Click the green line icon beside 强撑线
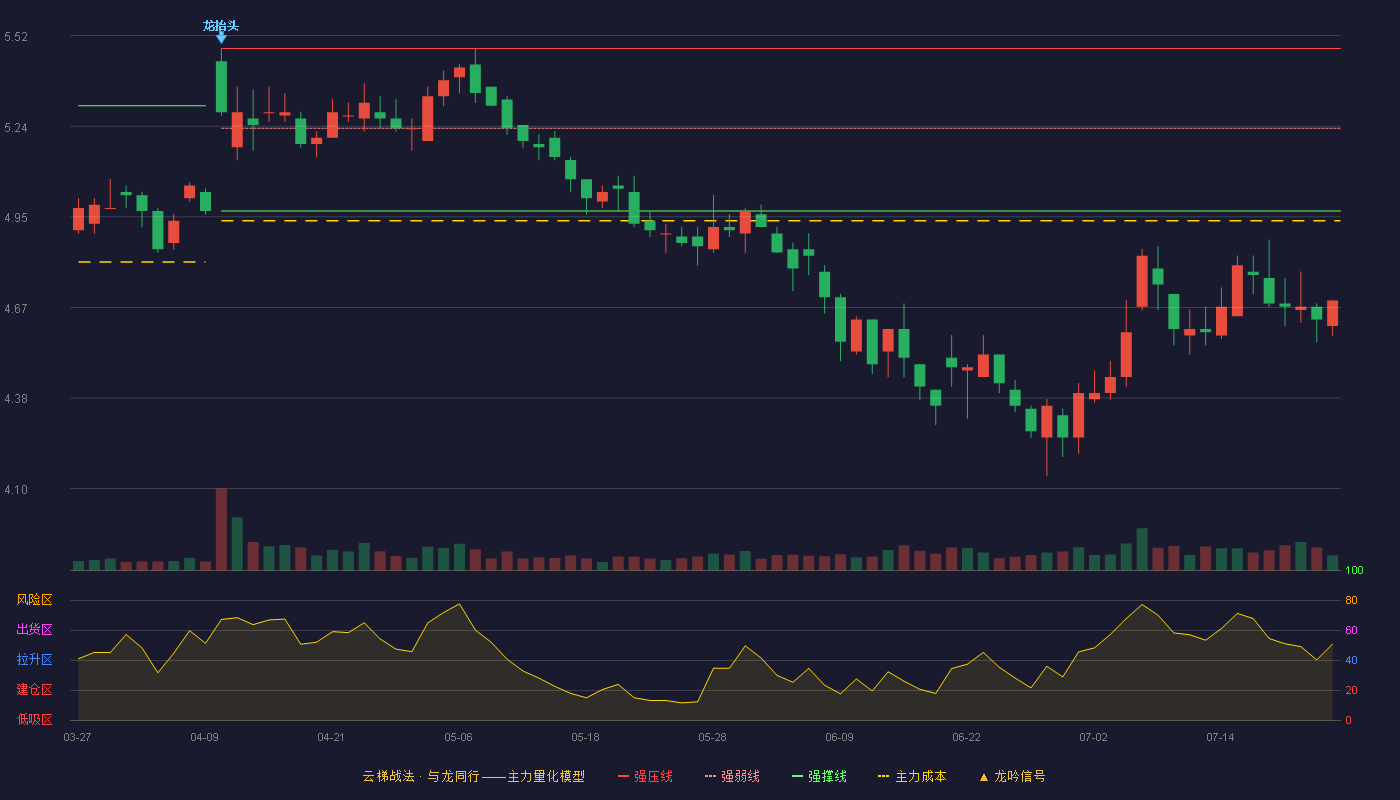 pyautogui.click(x=797, y=776)
